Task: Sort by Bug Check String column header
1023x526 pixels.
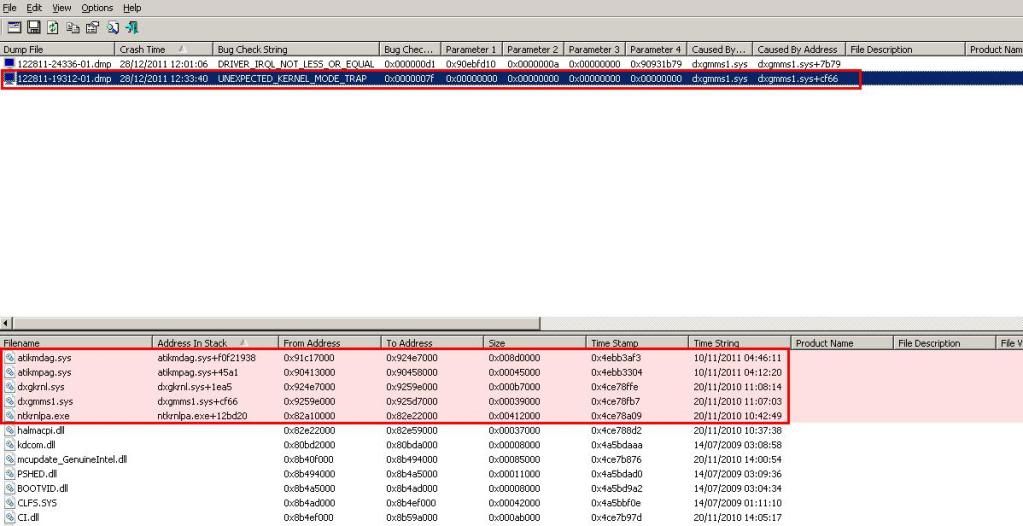Action: point(295,49)
